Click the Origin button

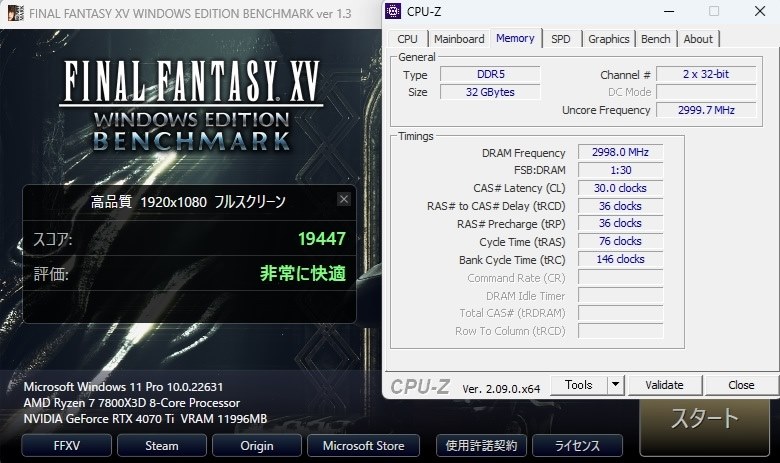257,446
